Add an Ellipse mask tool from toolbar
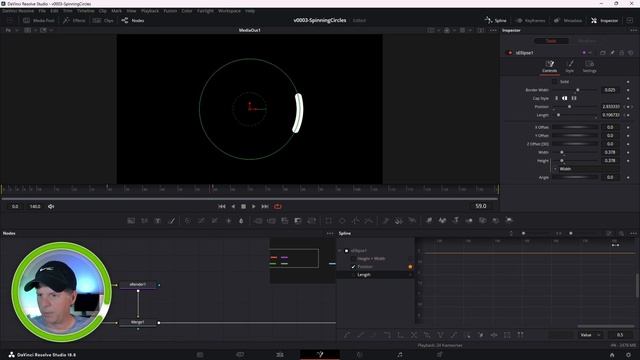 point(342,220)
